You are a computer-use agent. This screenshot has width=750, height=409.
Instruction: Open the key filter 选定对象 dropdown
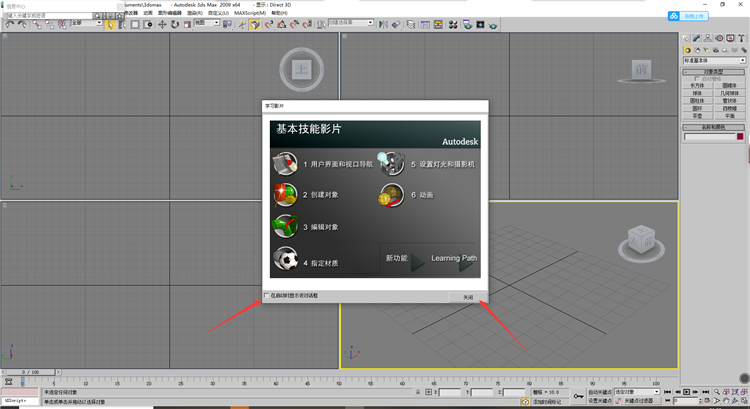(x=637, y=392)
